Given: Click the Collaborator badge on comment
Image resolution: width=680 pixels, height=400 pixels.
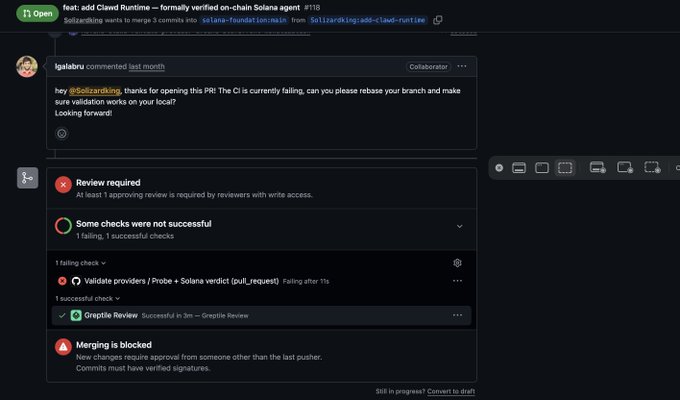Looking at the screenshot, I should click(x=428, y=66).
